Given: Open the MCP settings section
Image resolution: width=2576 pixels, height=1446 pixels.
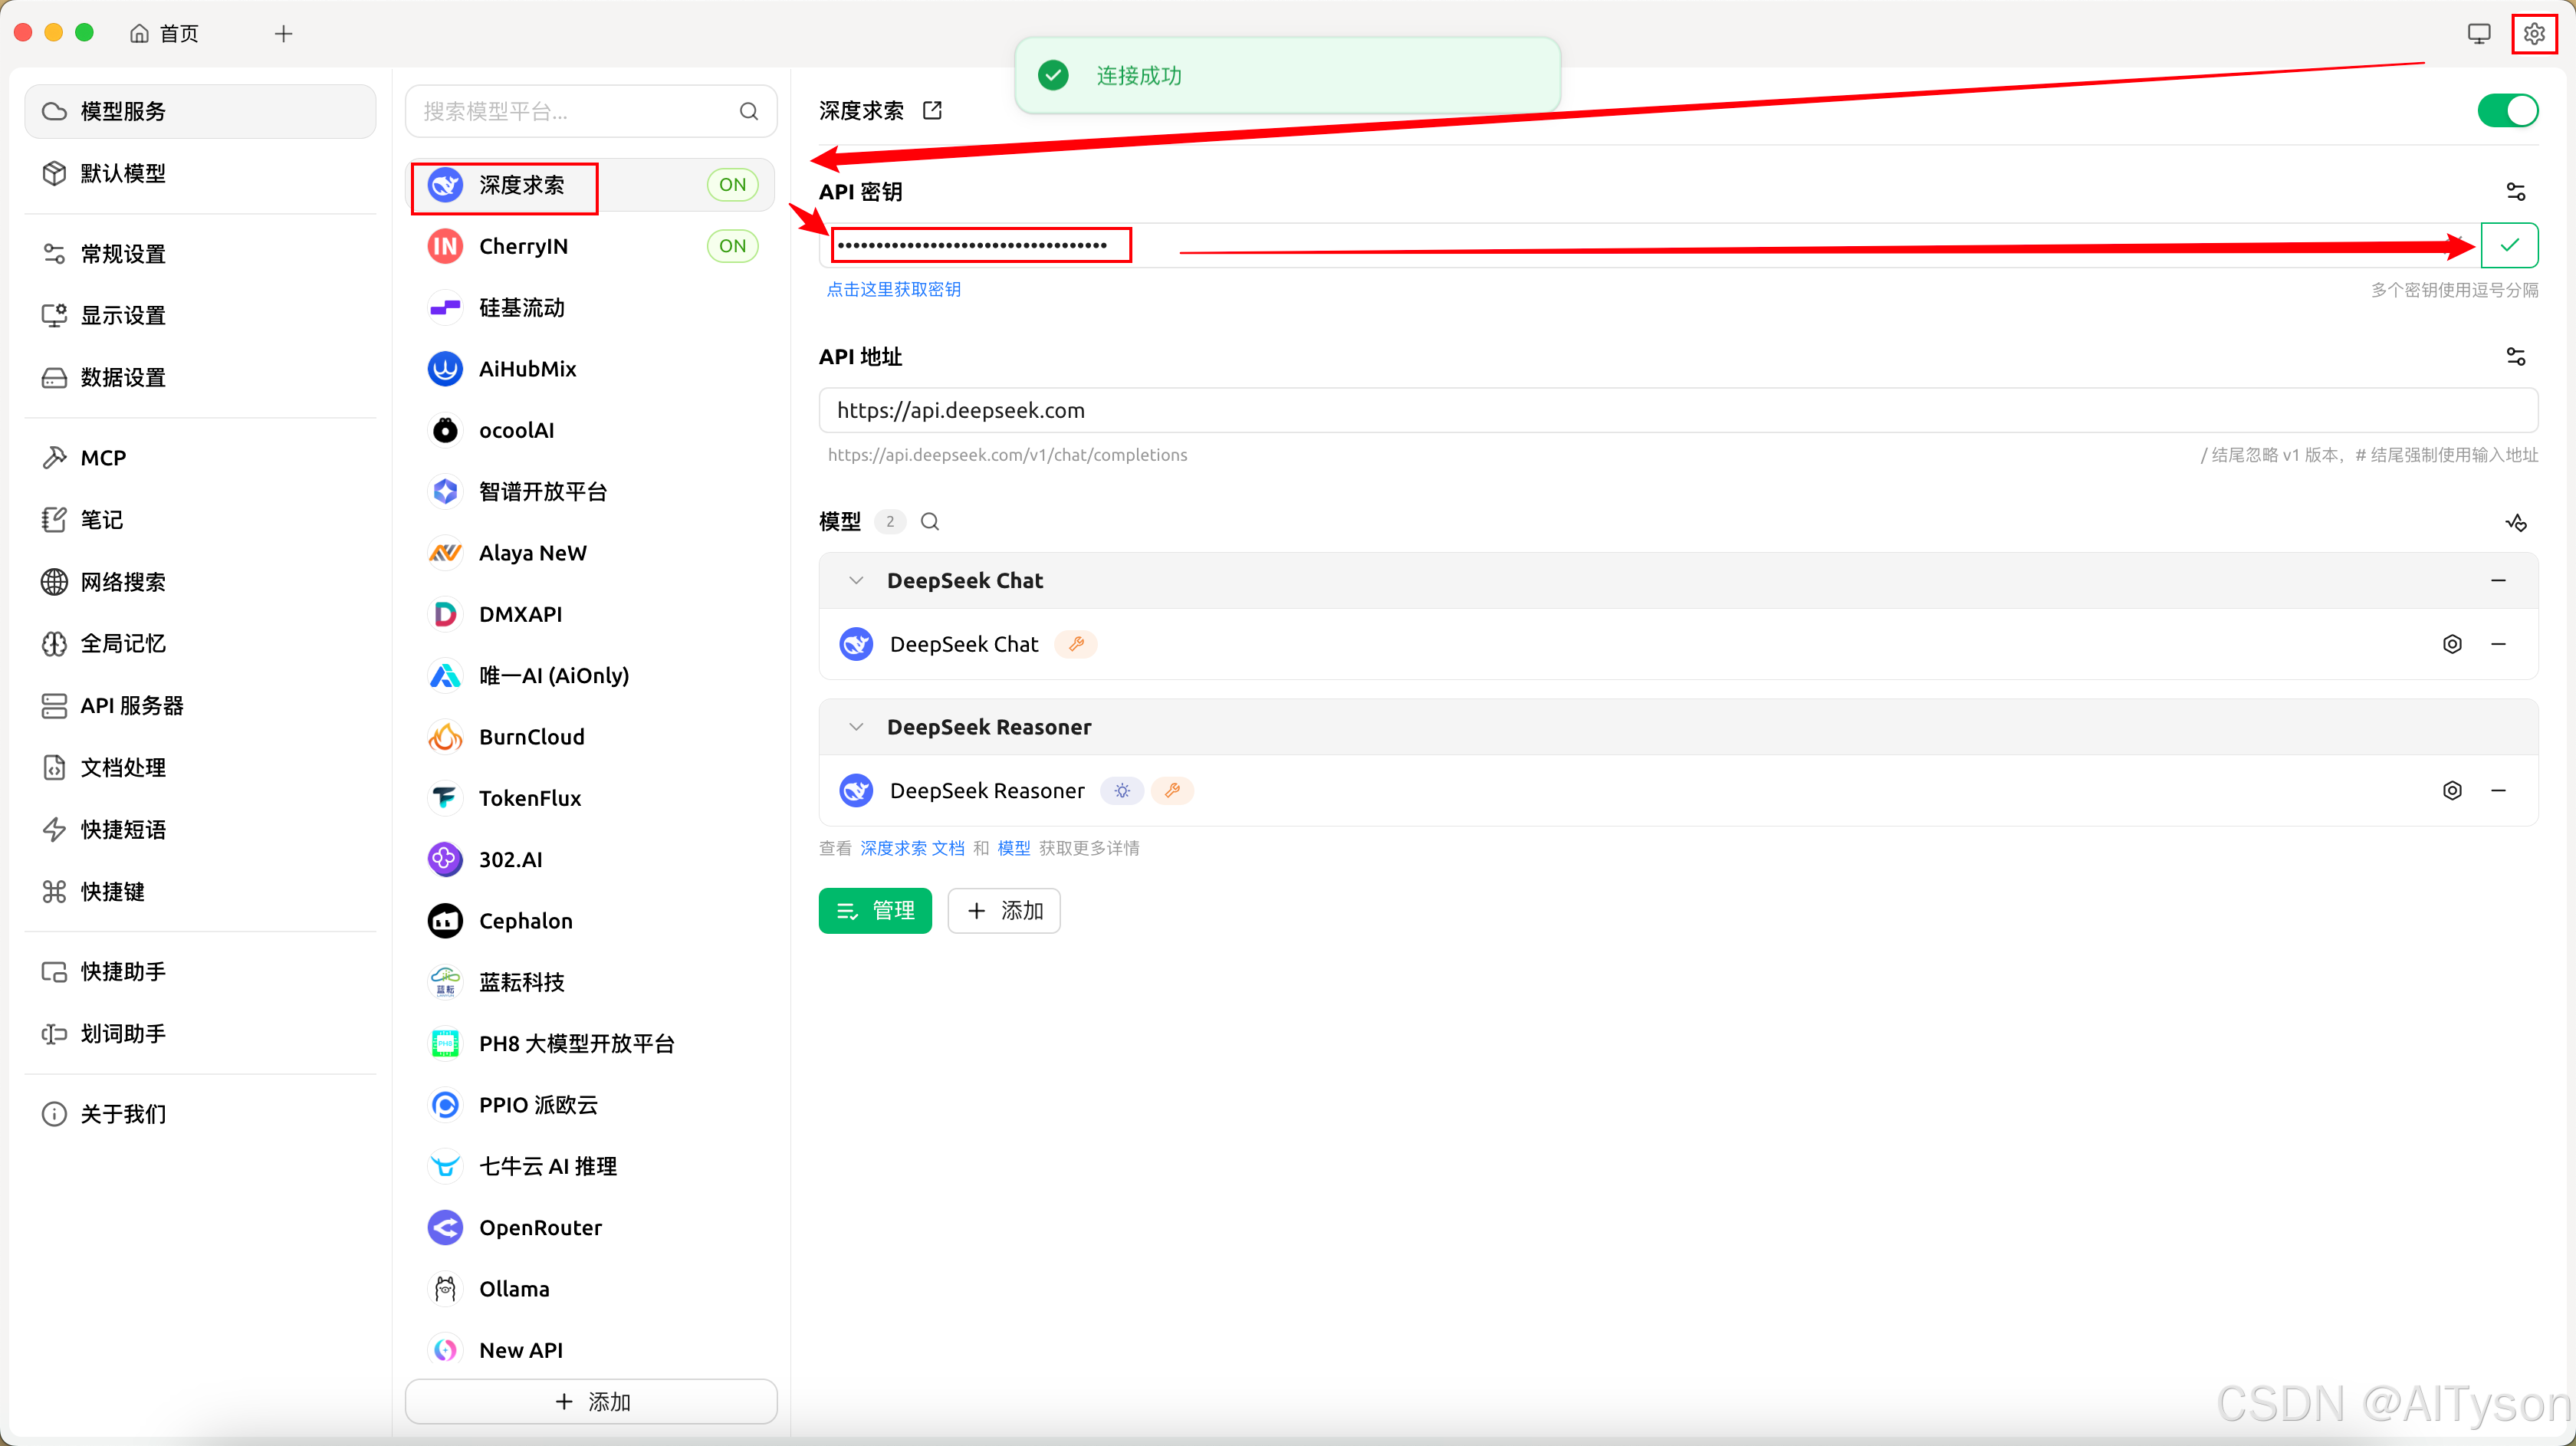Looking at the screenshot, I should point(104,457).
